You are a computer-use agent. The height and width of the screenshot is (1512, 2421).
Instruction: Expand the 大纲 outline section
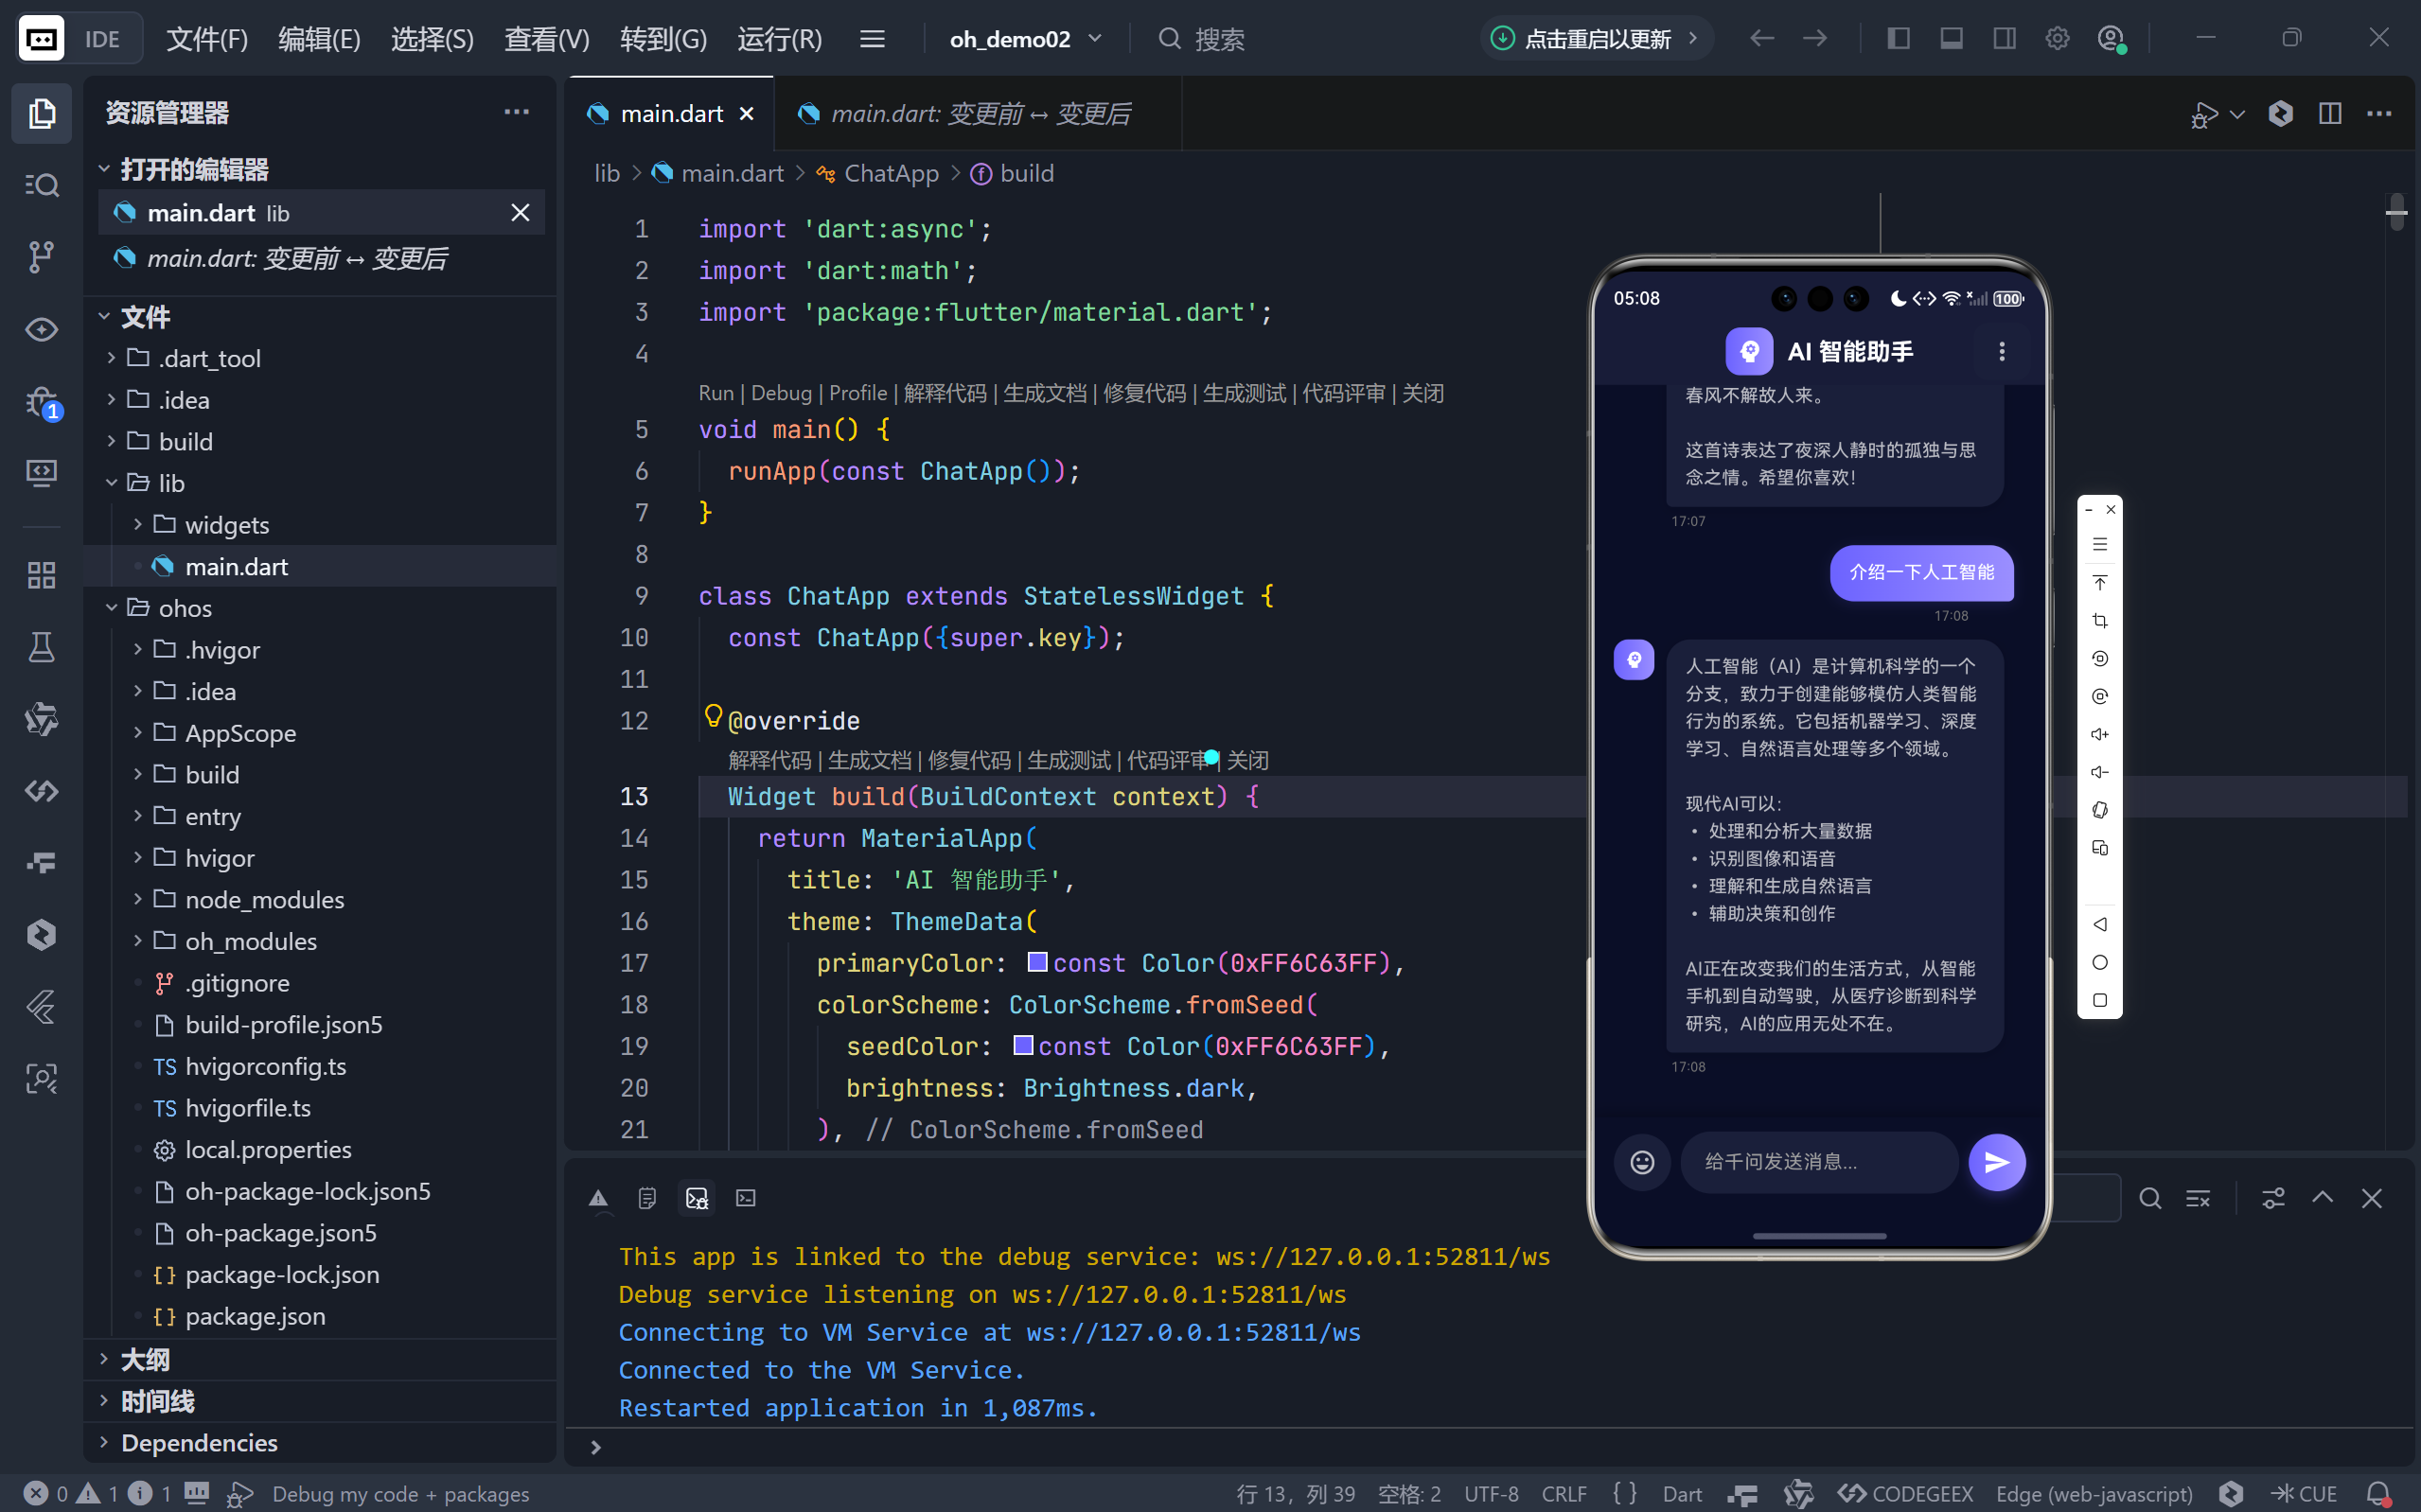point(145,1359)
